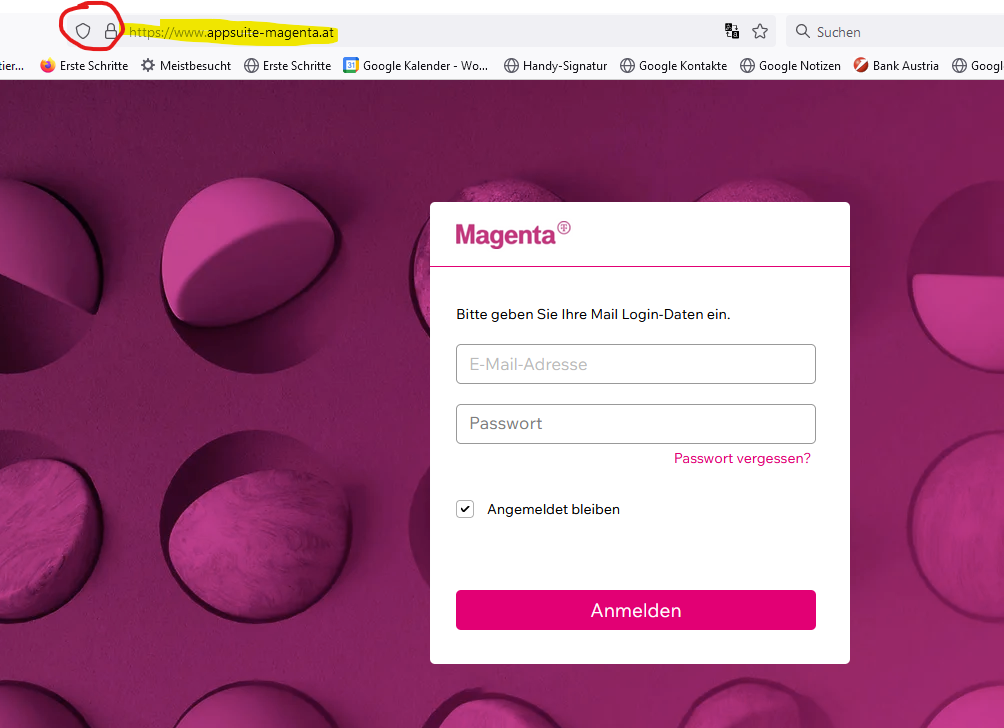This screenshot has width=1004, height=728.
Task: Select the appsuite-magenta.at URL in the address bar
Action: point(232,32)
